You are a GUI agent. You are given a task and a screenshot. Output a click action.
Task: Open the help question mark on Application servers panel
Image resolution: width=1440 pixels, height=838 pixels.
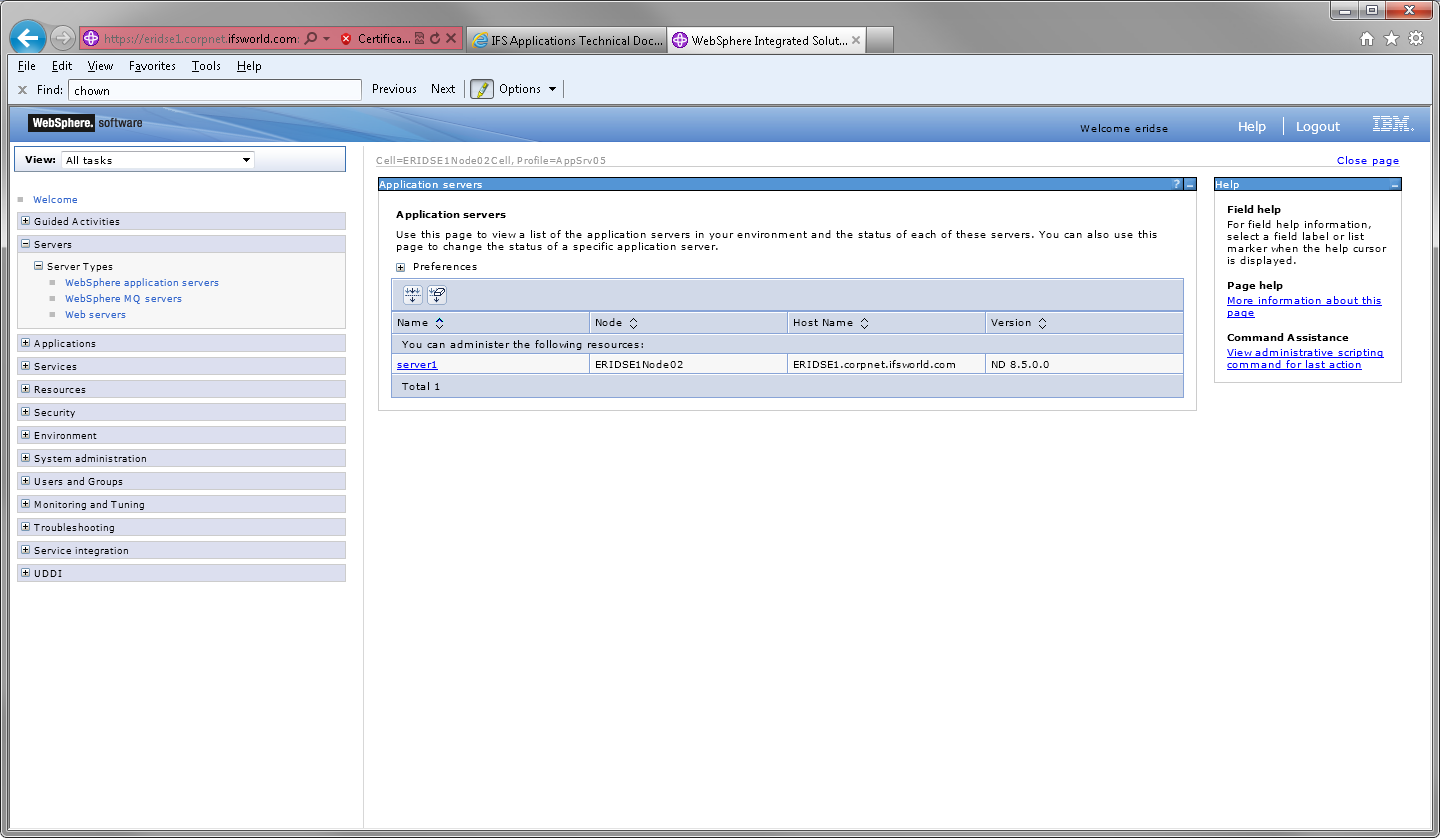(x=1178, y=184)
